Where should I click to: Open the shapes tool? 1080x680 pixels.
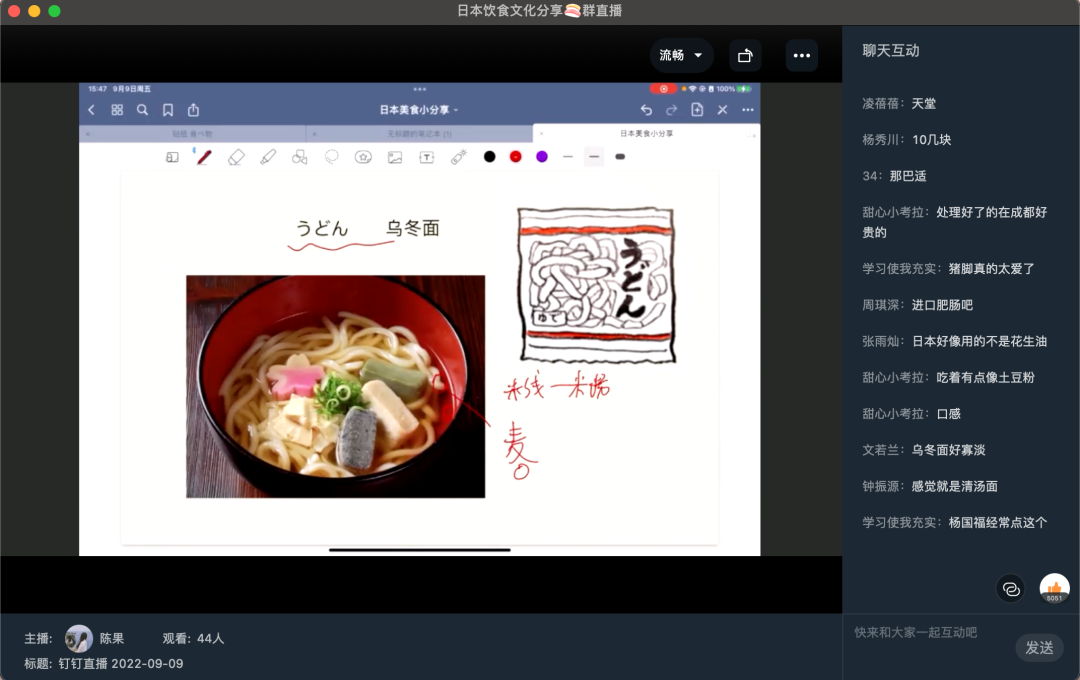pos(300,157)
